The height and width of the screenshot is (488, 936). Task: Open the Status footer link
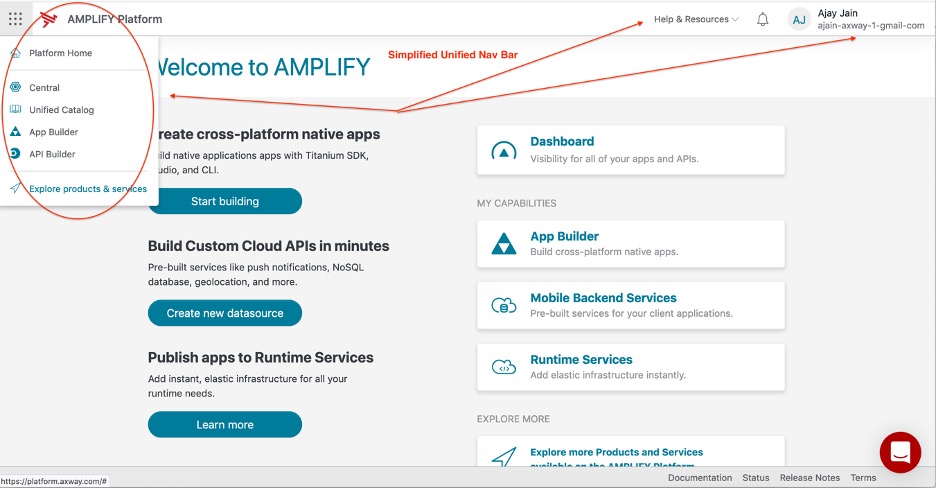(756, 478)
